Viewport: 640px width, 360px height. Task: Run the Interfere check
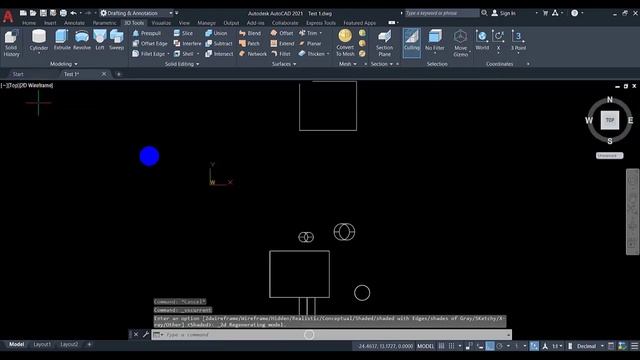187,43
